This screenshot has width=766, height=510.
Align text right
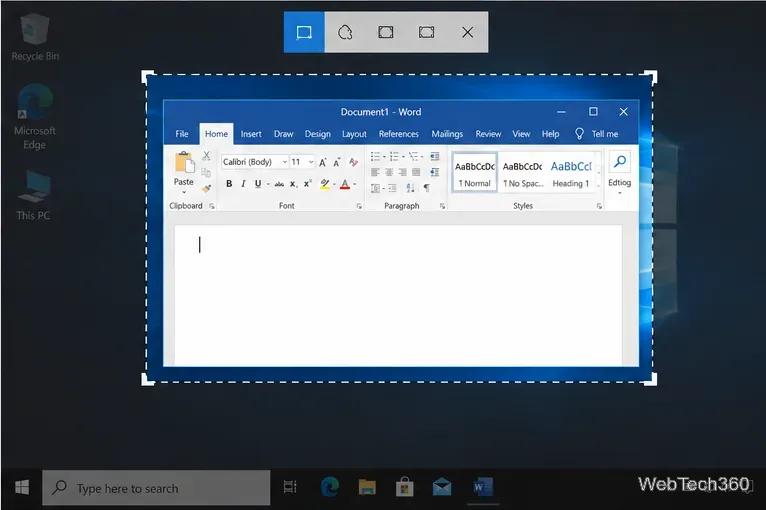click(403, 172)
